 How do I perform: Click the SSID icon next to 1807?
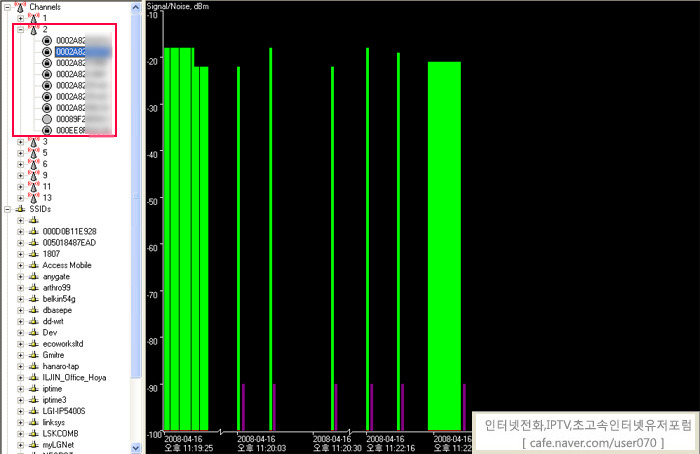click(x=33, y=254)
